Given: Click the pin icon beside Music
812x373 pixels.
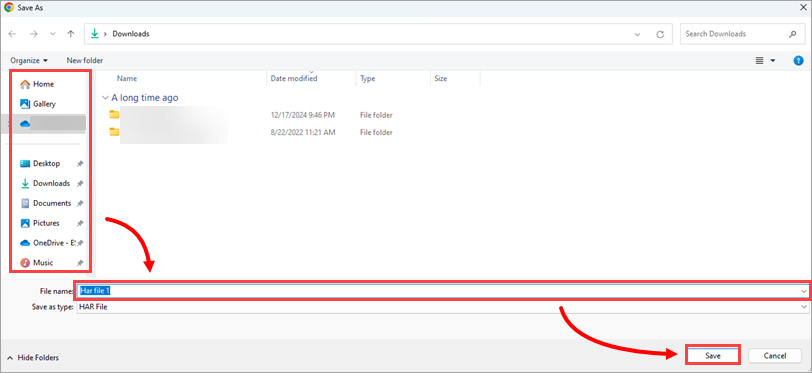Looking at the screenshot, I should 80,263.
